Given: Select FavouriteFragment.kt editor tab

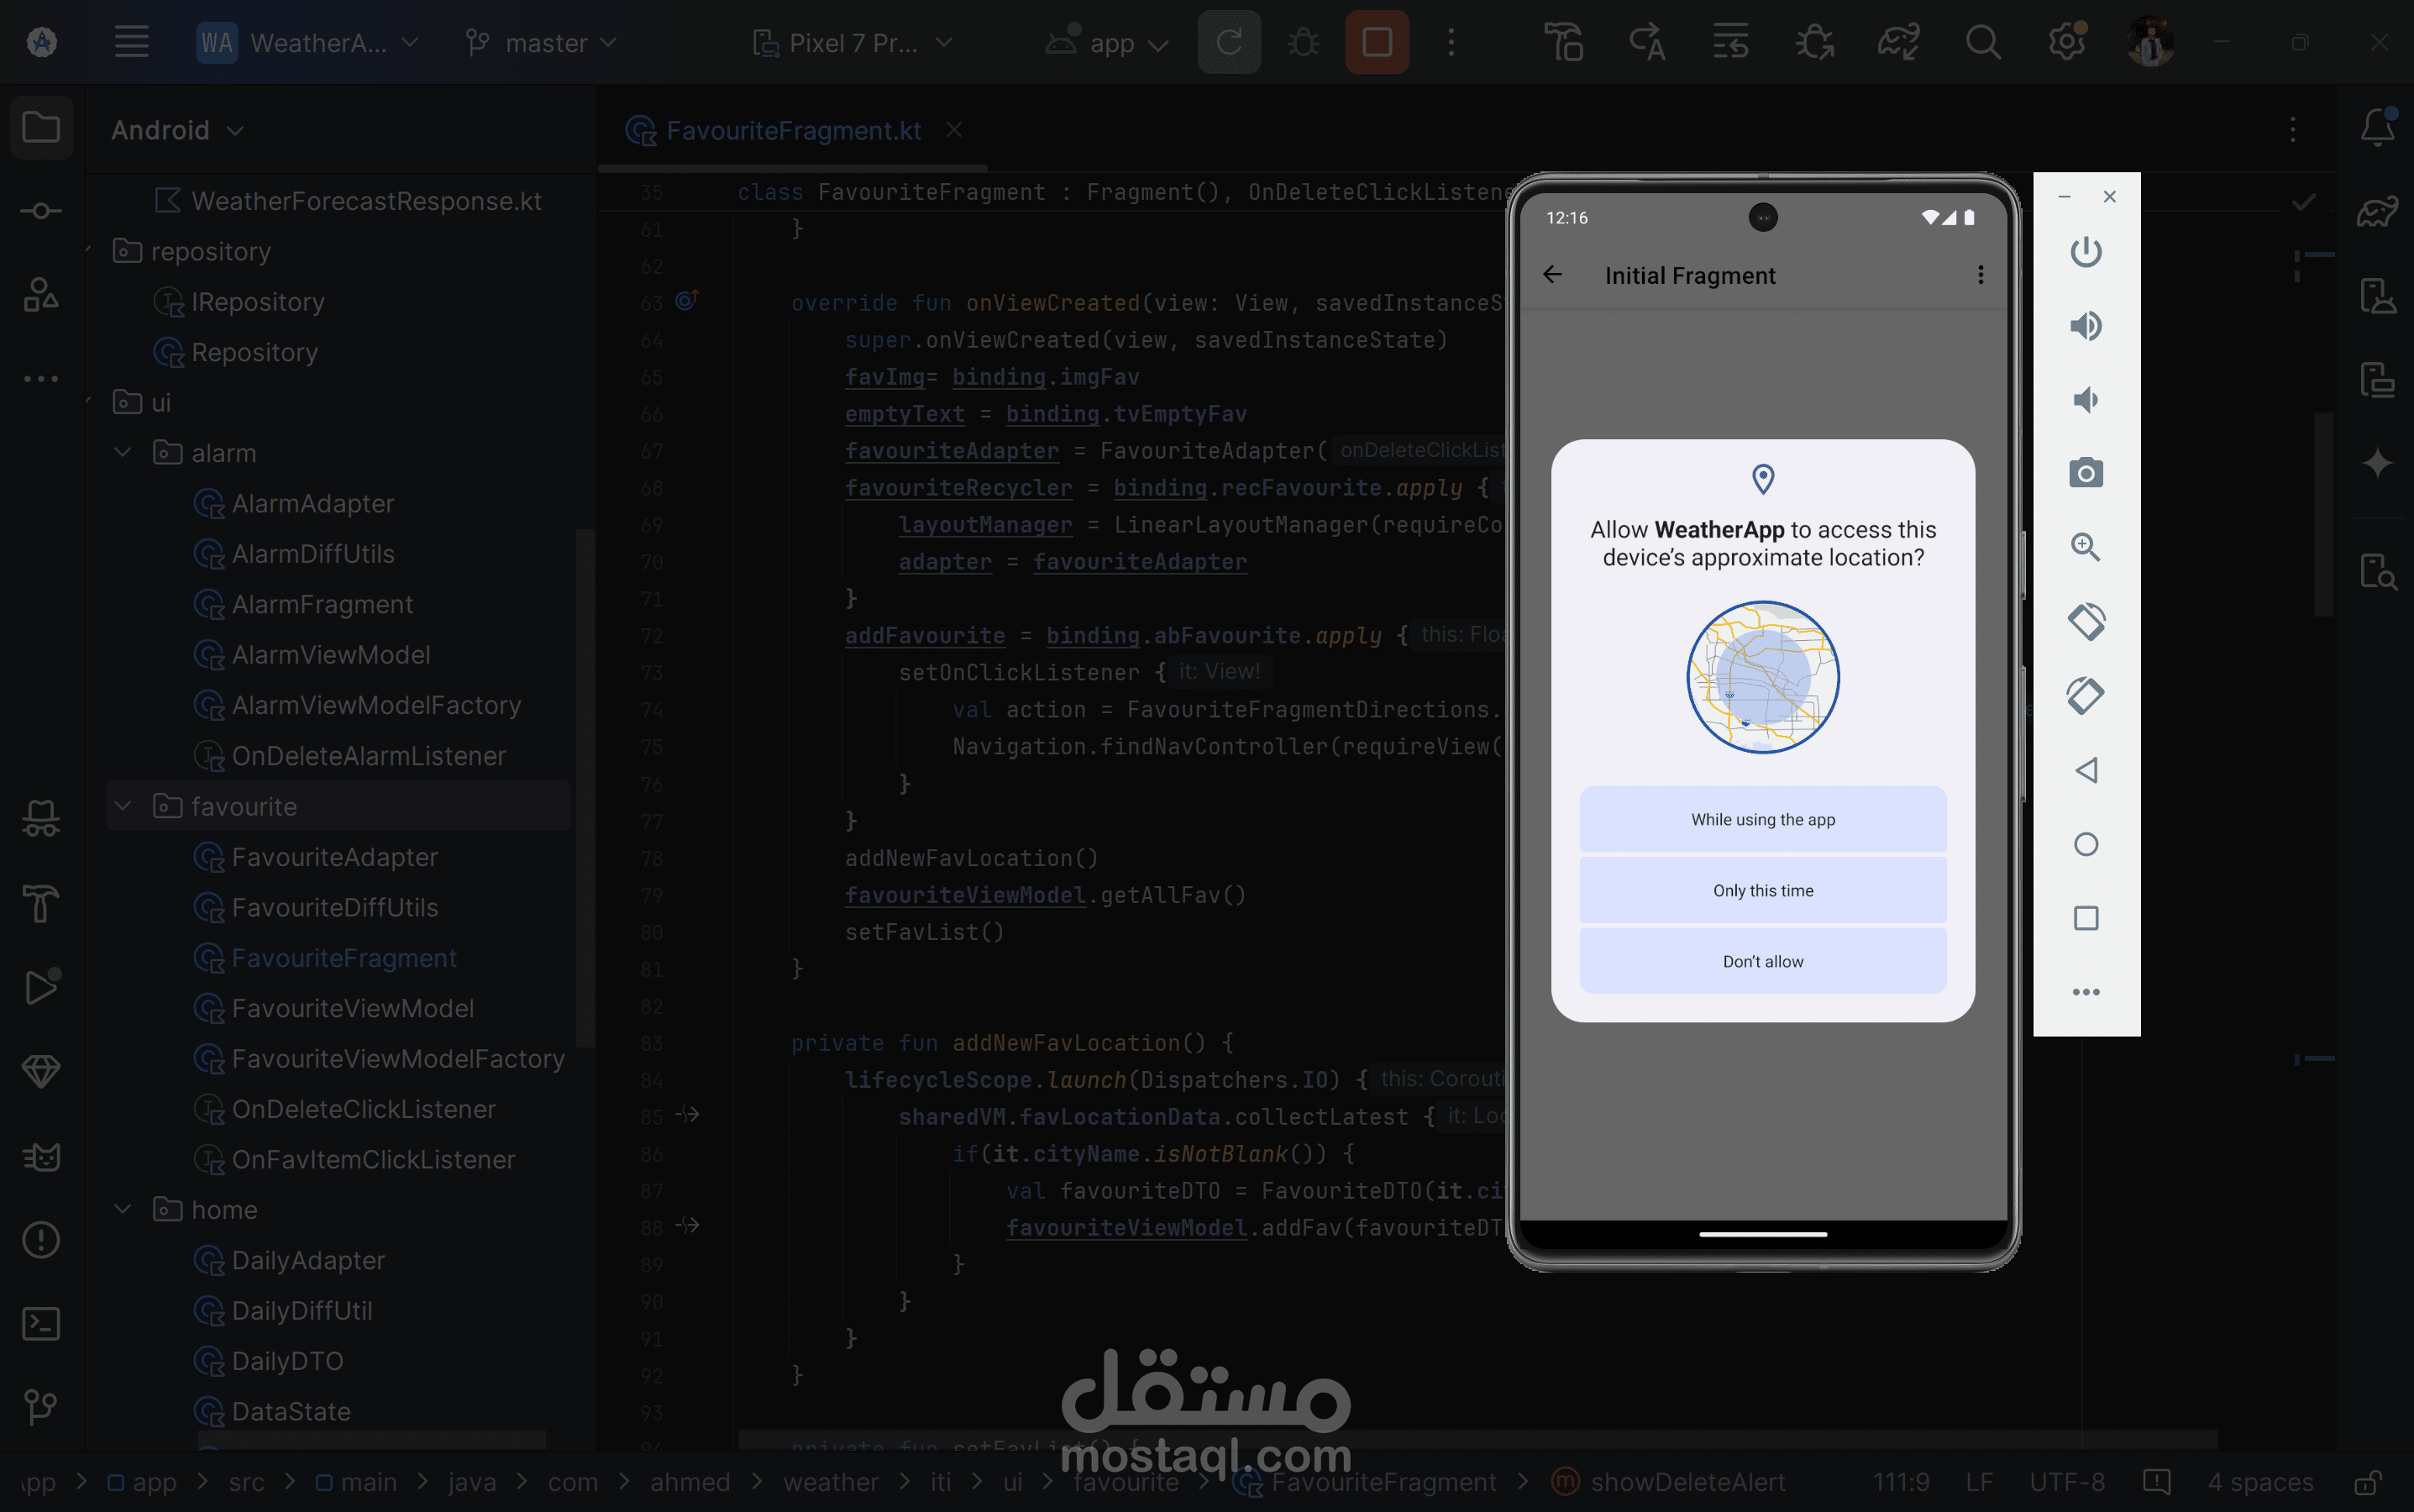Looking at the screenshot, I should pos(792,131).
